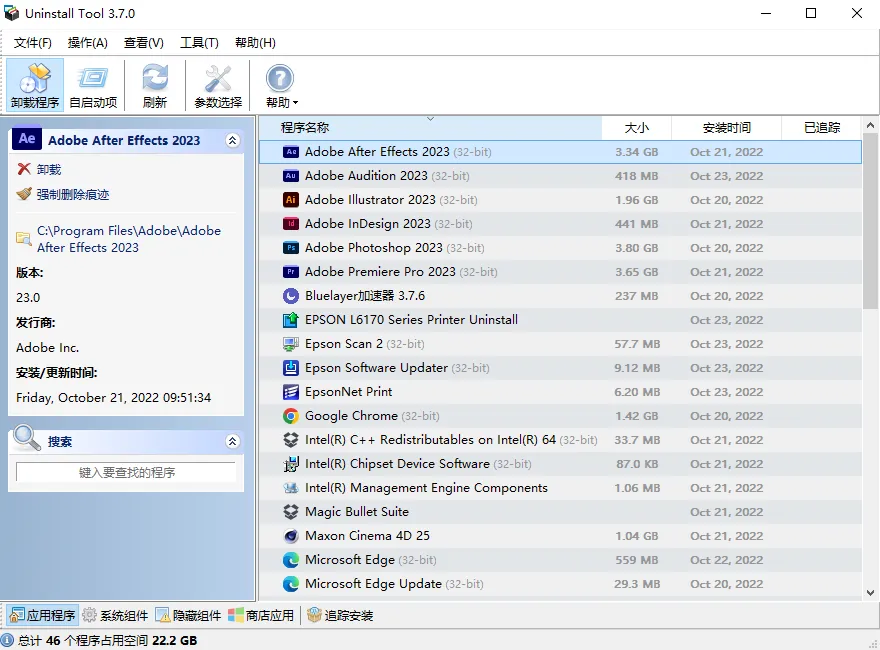Switch to the 追踪安装 tab
The width and height of the screenshot is (880, 650).
pyautogui.click(x=340, y=616)
